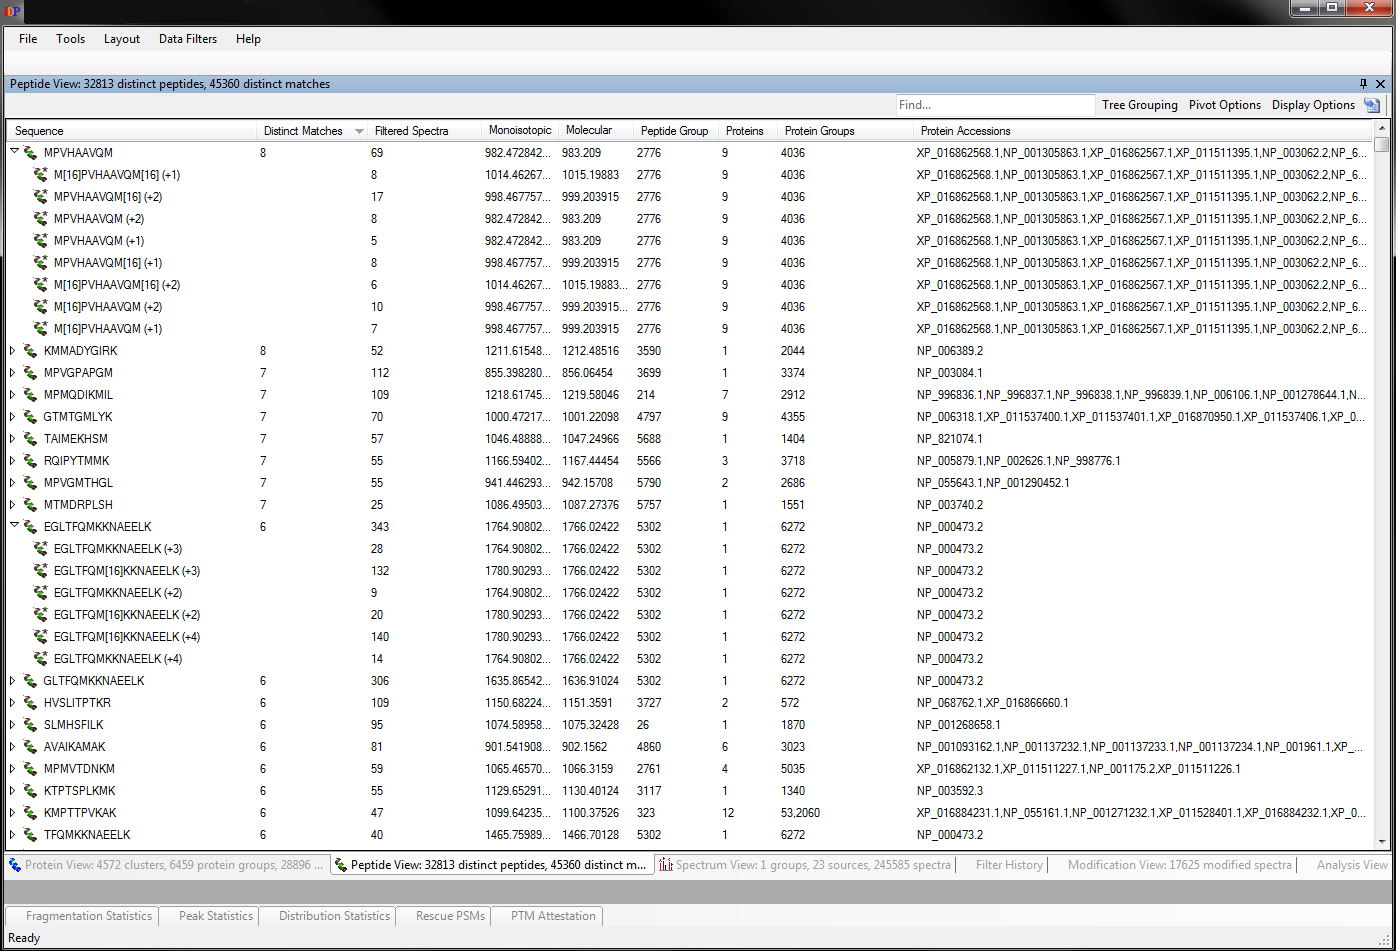
Task: Click the peptide icon of TAIMEKHSM
Action: click(30, 439)
